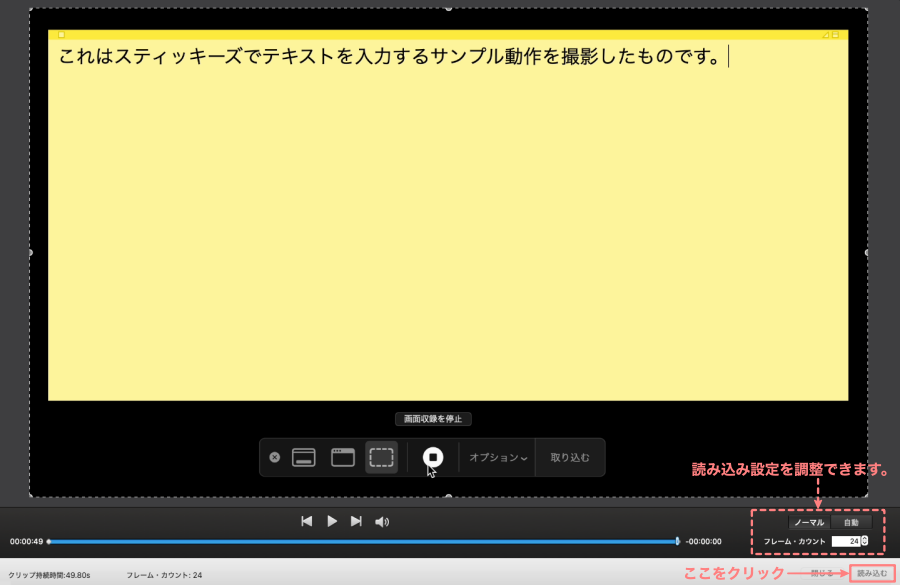900x585 pixels.
Task: Select the capture selected portion icon
Action: [x=381, y=457]
